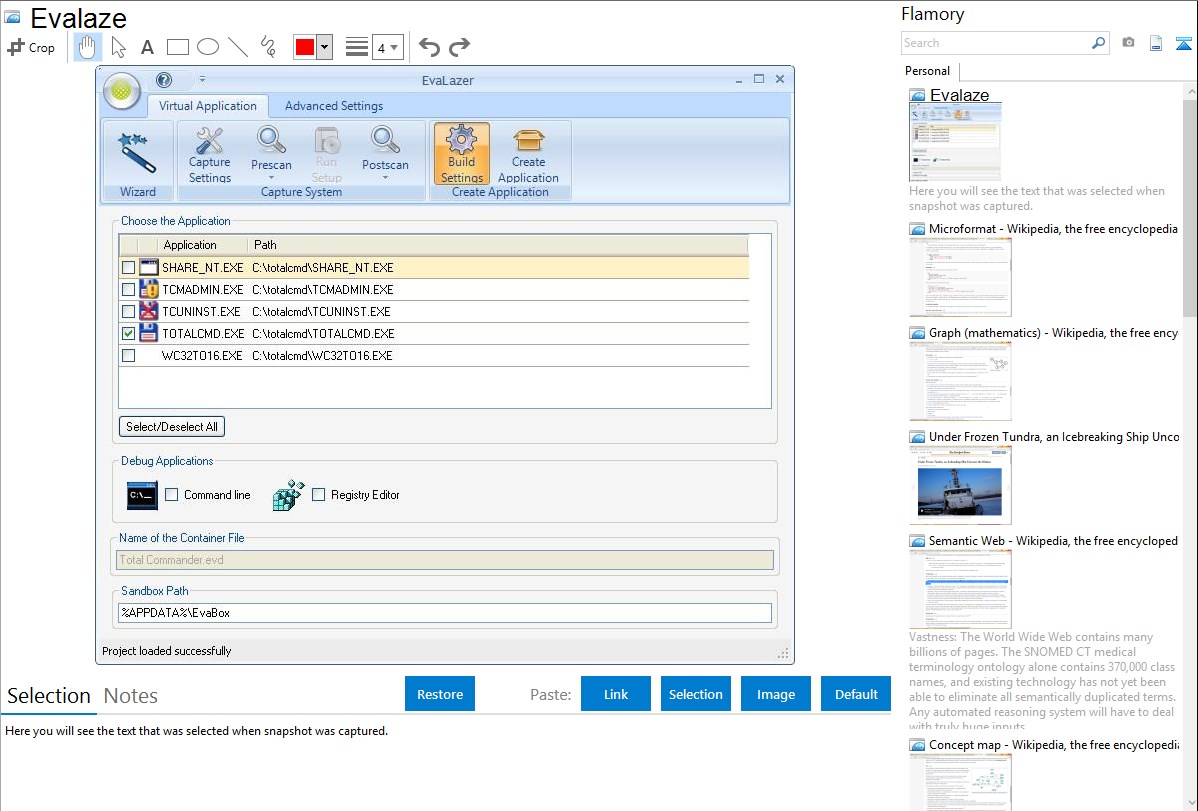
Task: Click the paste Link button
Action: pyautogui.click(x=616, y=694)
